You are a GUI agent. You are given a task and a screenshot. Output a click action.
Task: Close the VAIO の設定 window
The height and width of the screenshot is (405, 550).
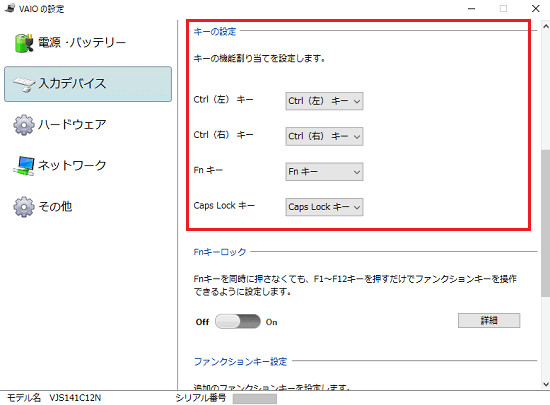pos(535,8)
